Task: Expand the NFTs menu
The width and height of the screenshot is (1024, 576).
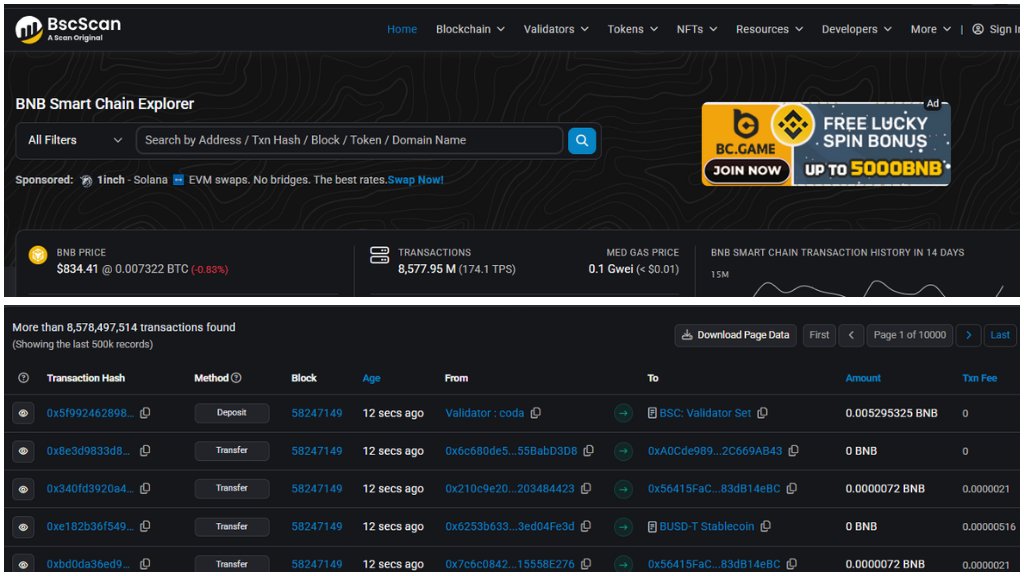Action: [697, 29]
